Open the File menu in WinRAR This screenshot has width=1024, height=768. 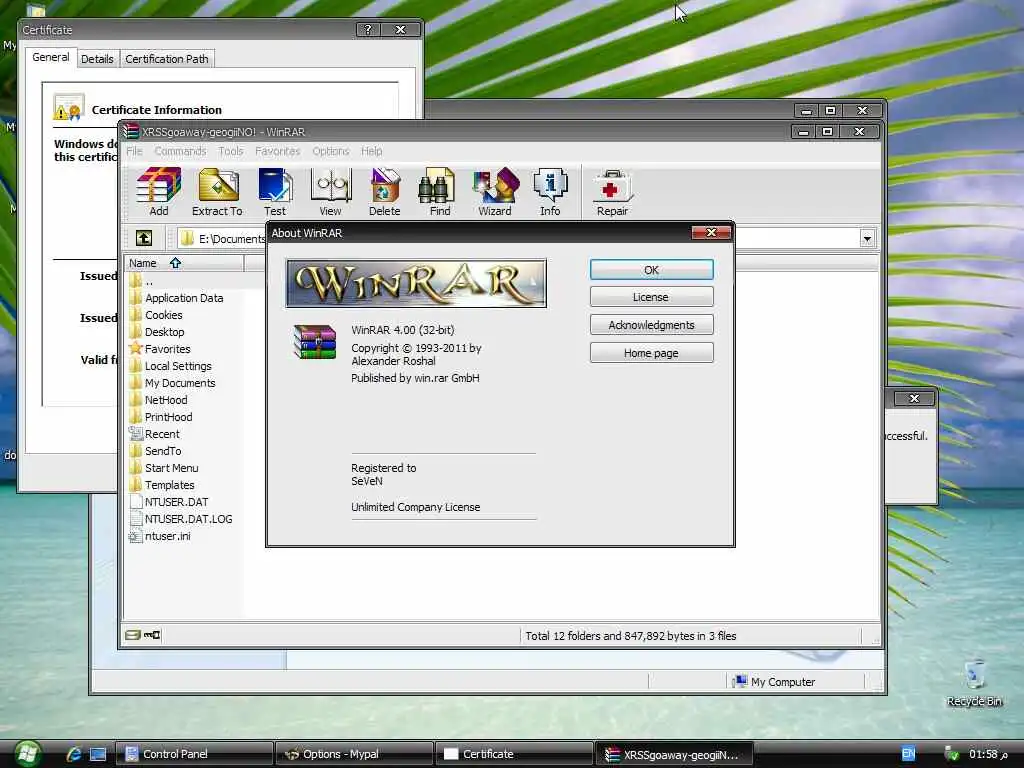[135, 151]
